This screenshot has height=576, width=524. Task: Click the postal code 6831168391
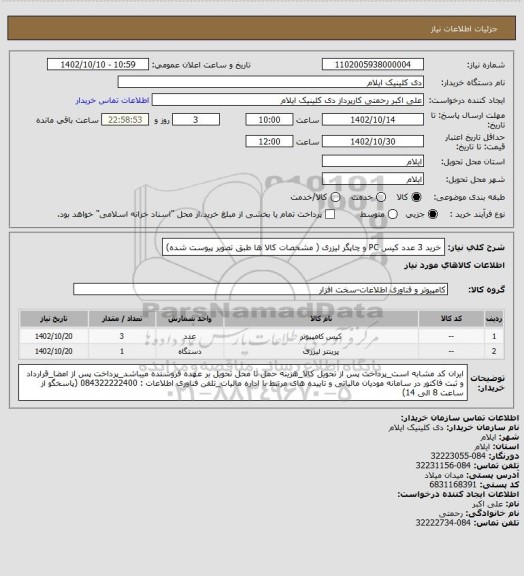coord(453,485)
